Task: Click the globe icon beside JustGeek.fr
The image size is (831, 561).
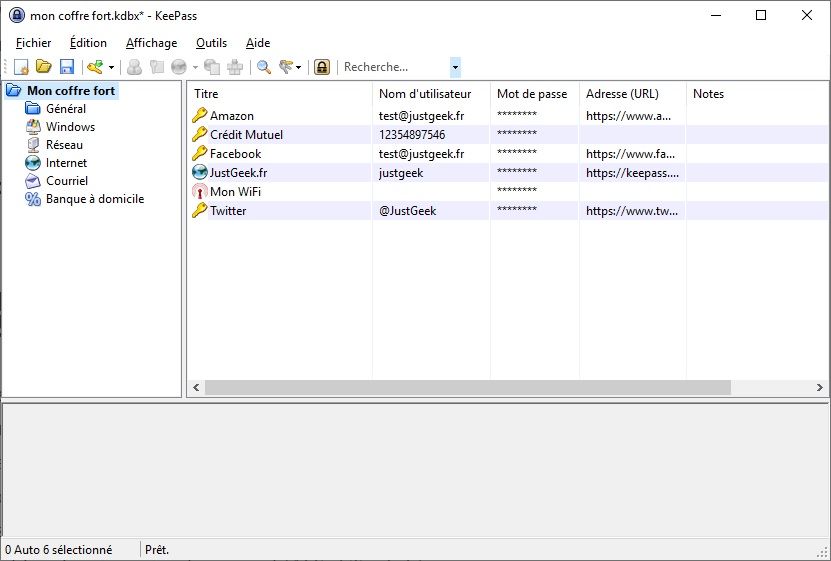Action: [199, 172]
